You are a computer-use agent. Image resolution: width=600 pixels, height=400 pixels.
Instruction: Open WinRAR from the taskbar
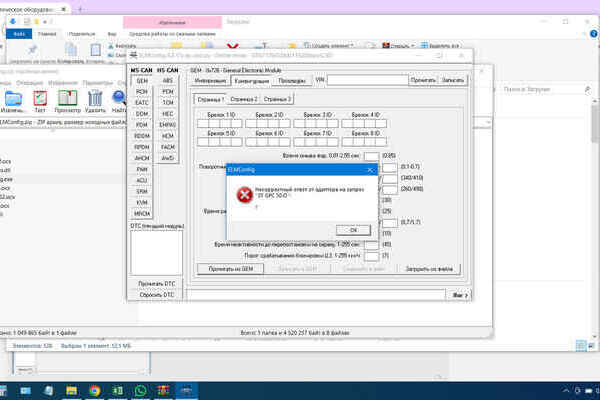coord(163,390)
